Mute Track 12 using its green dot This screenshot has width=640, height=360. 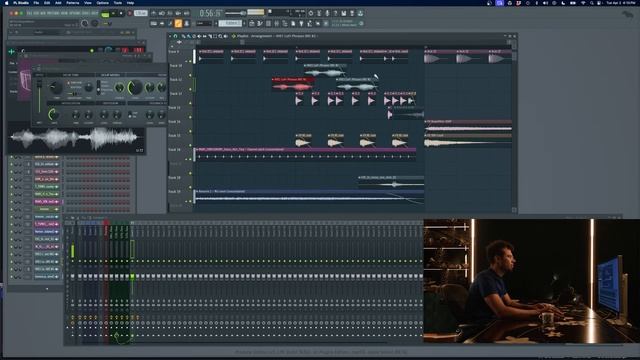point(190,103)
